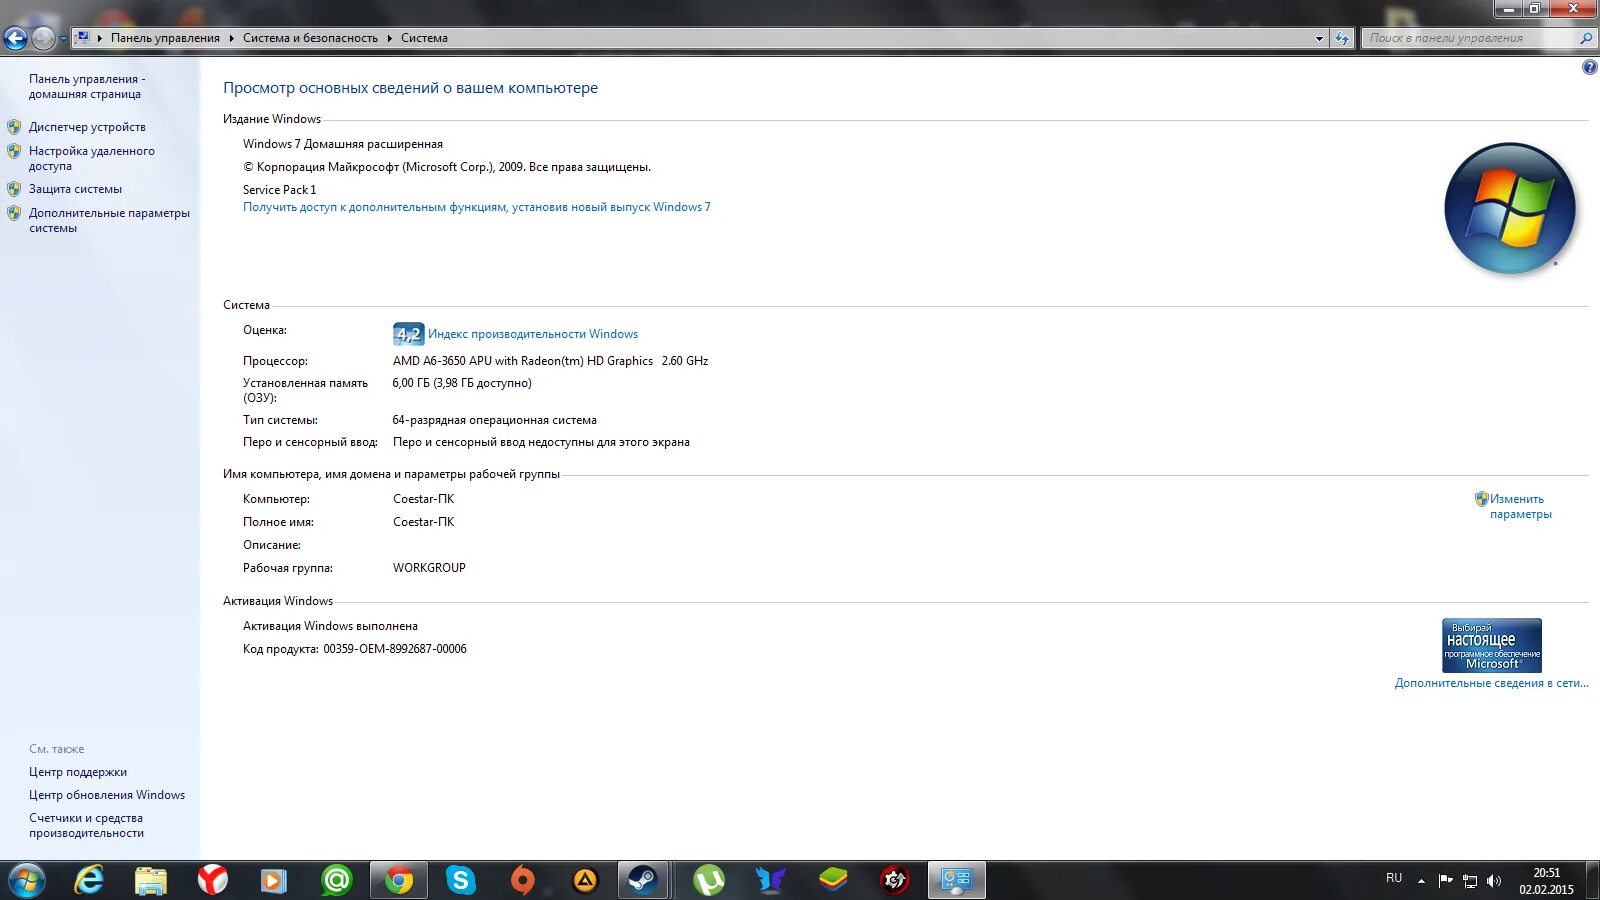
Task: Open Центр обновления Windows
Action: point(107,795)
